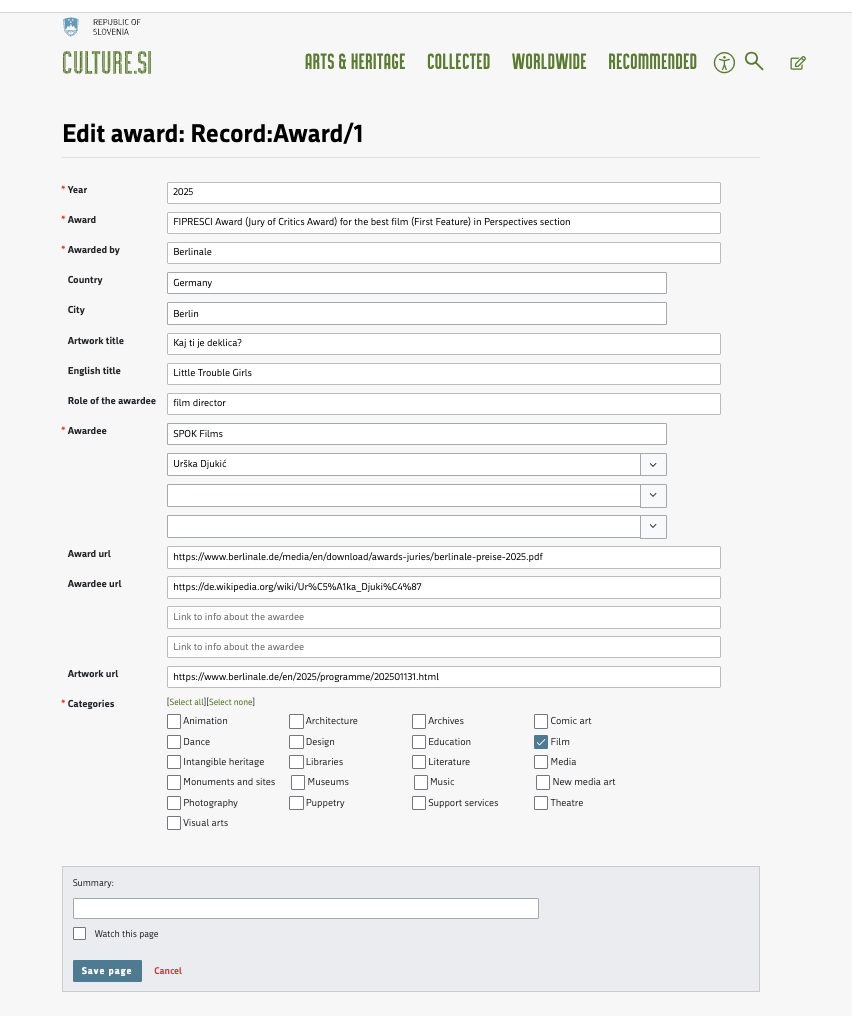This screenshot has width=852, height=1016.
Task: Click the Year field containing 2025
Action: 444,192
